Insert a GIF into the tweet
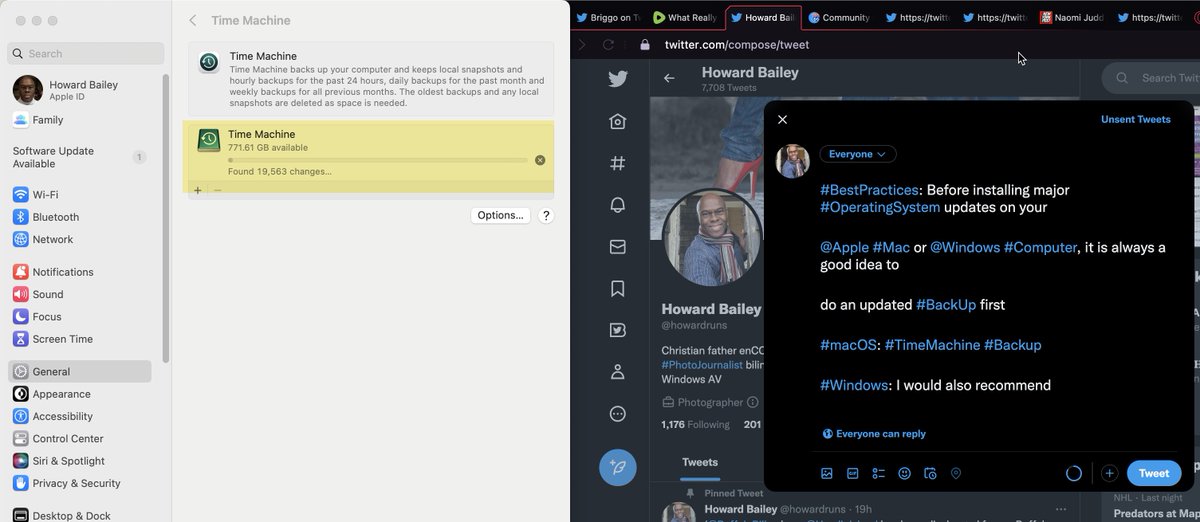Image resolution: width=1200 pixels, height=522 pixels. coord(853,474)
